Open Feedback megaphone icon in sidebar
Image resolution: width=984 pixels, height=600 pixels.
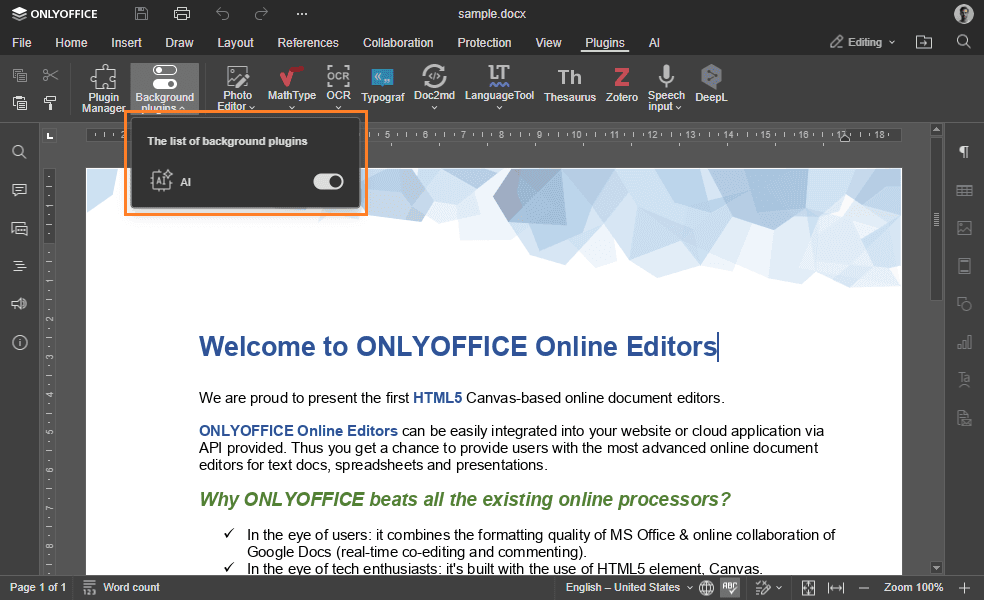coord(19,304)
